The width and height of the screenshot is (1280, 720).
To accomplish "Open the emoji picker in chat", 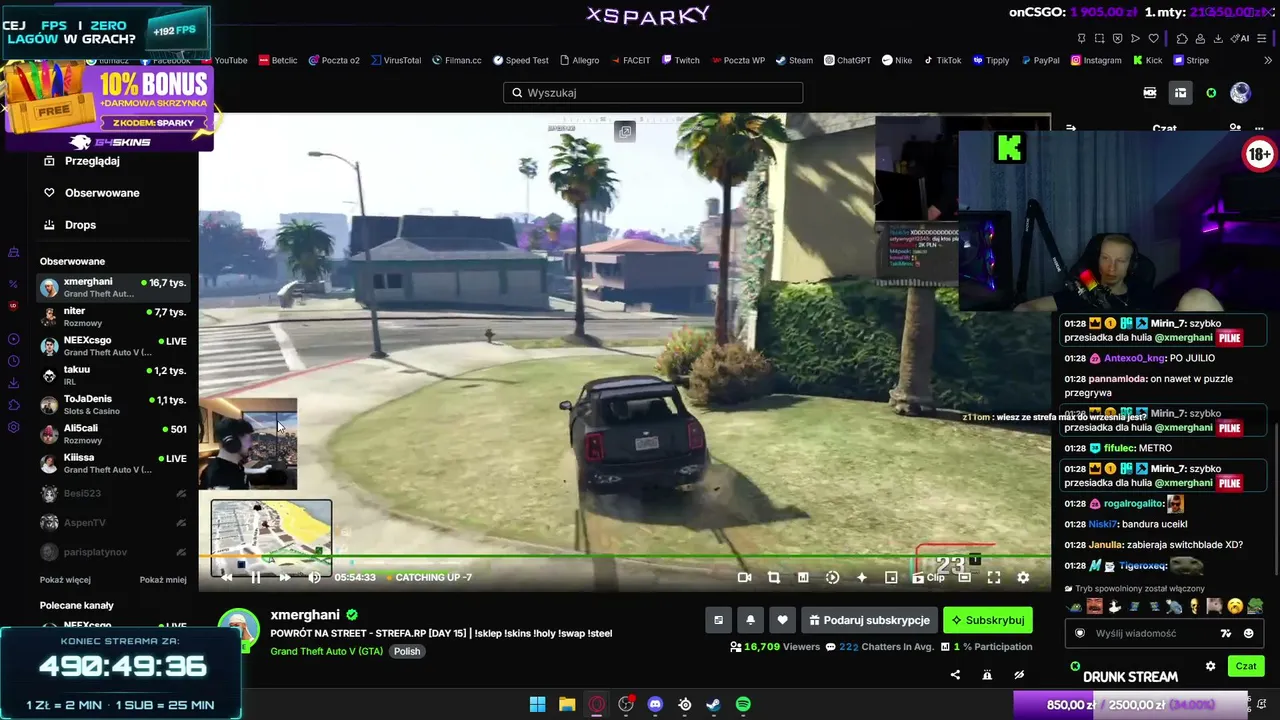I will [x=1248, y=633].
